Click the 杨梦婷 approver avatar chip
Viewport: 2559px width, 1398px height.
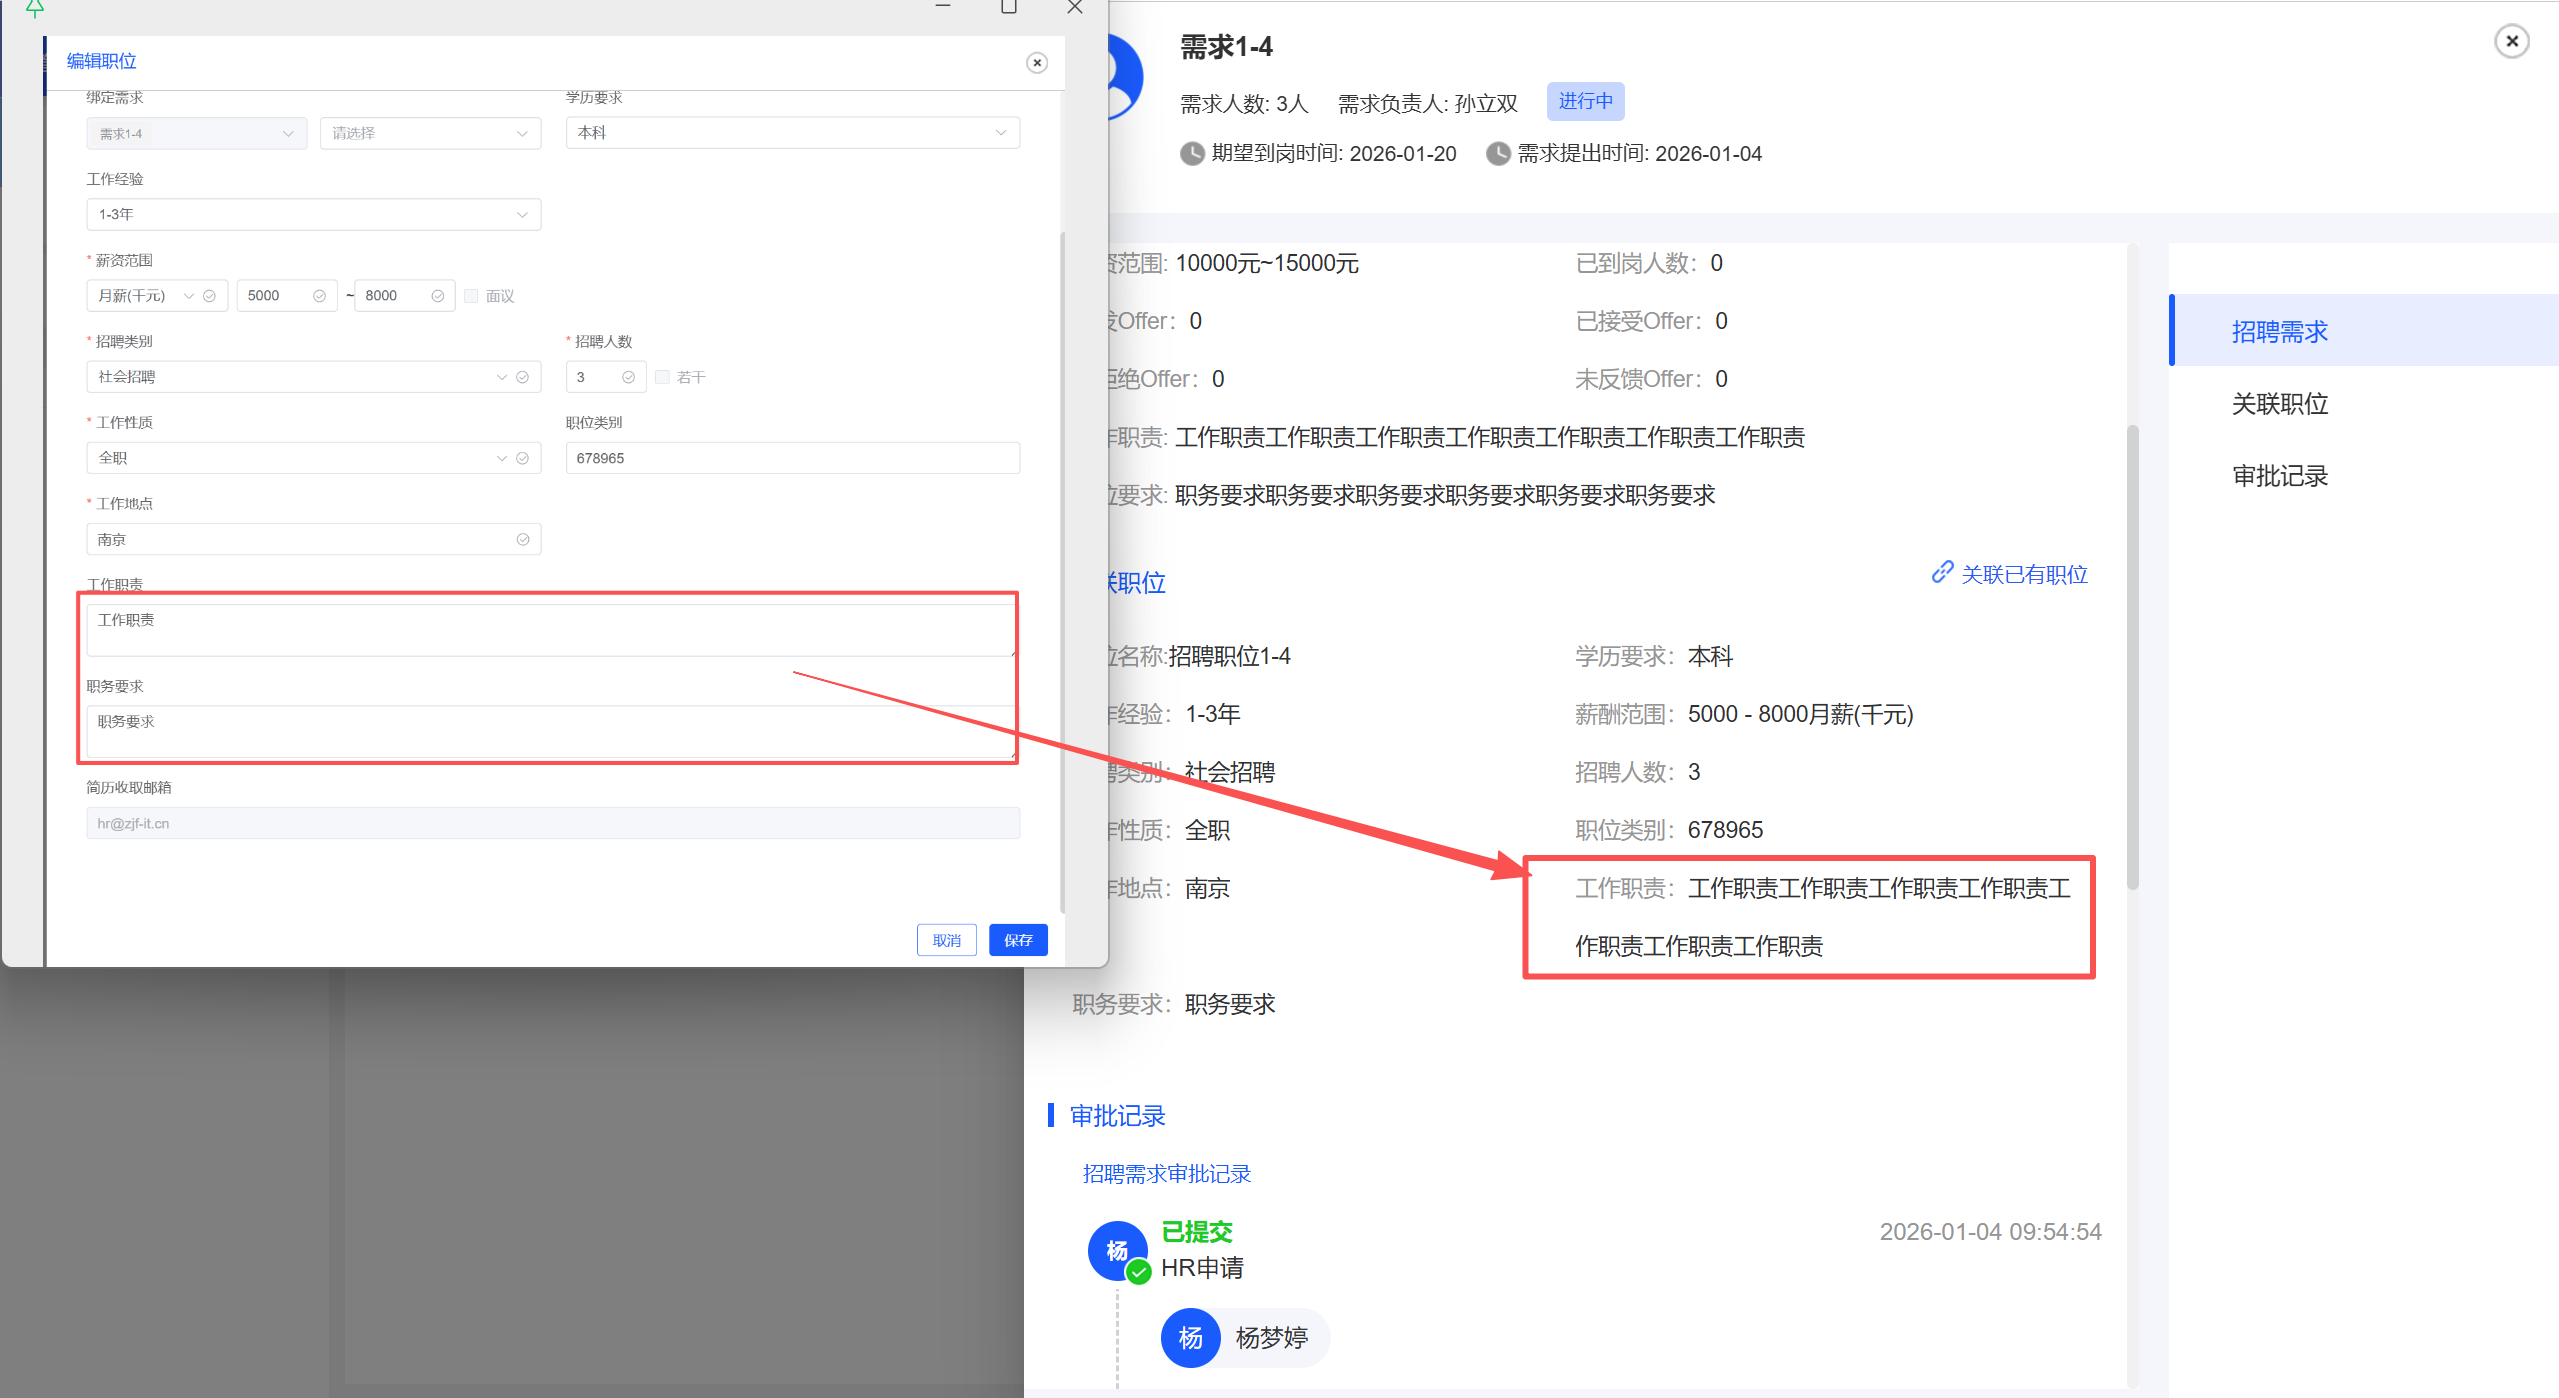(x=1244, y=1338)
